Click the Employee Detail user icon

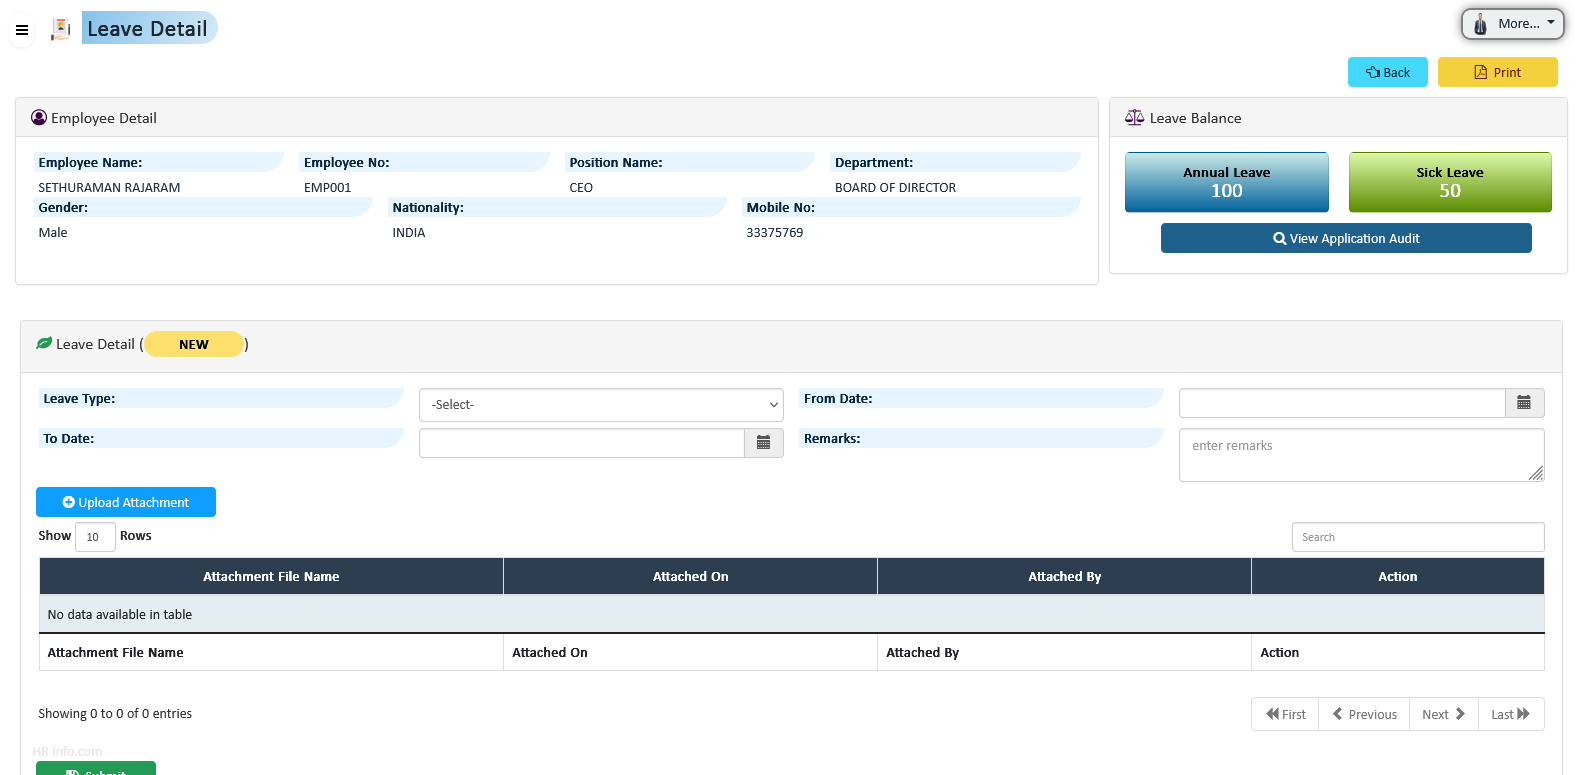pyautogui.click(x=39, y=118)
